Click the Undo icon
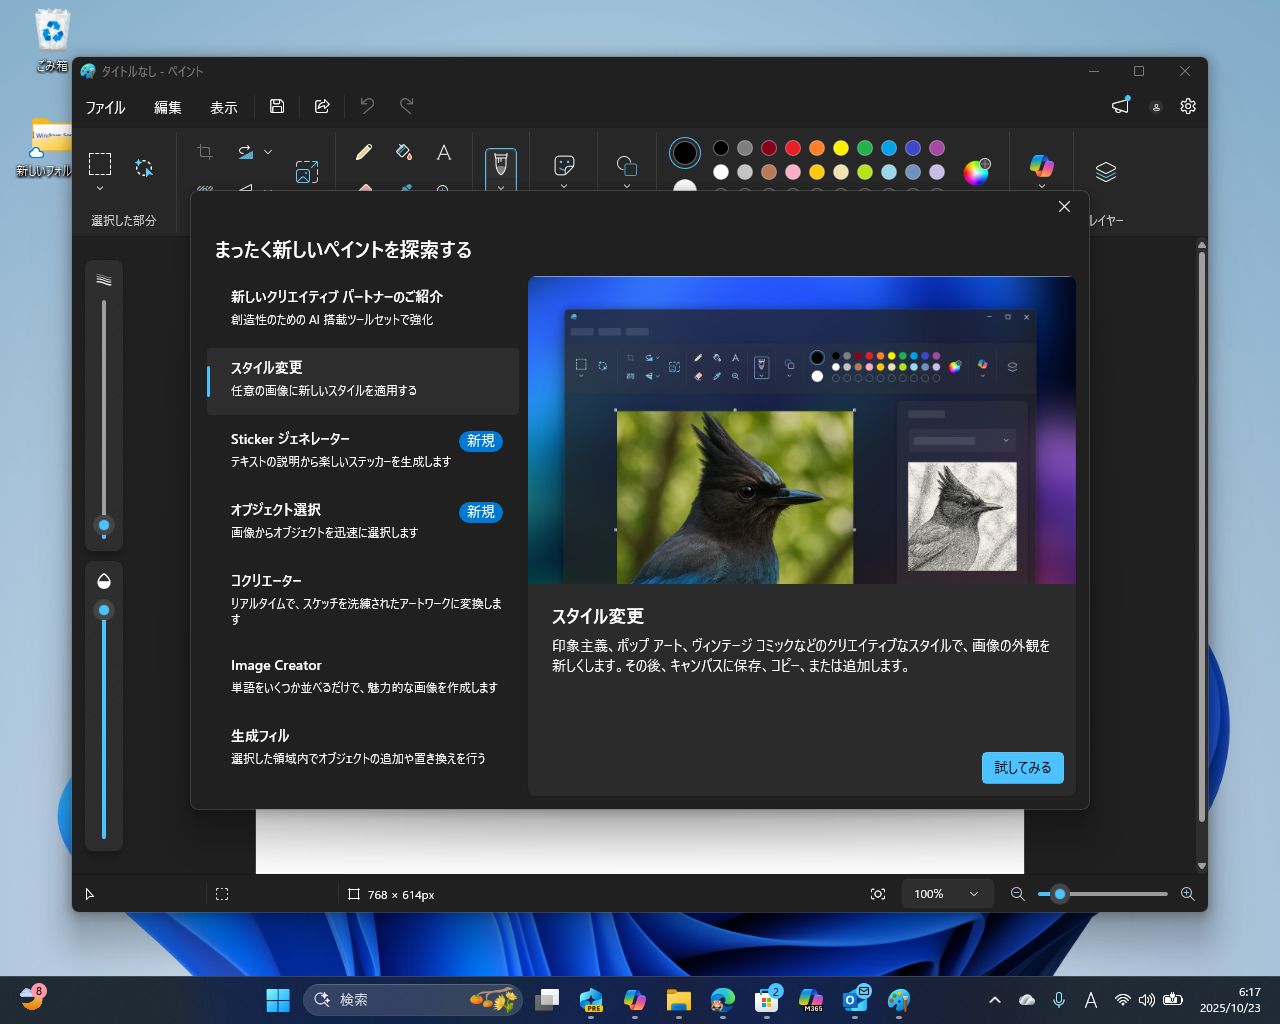 pyautogui.click(x=366, y=106)
